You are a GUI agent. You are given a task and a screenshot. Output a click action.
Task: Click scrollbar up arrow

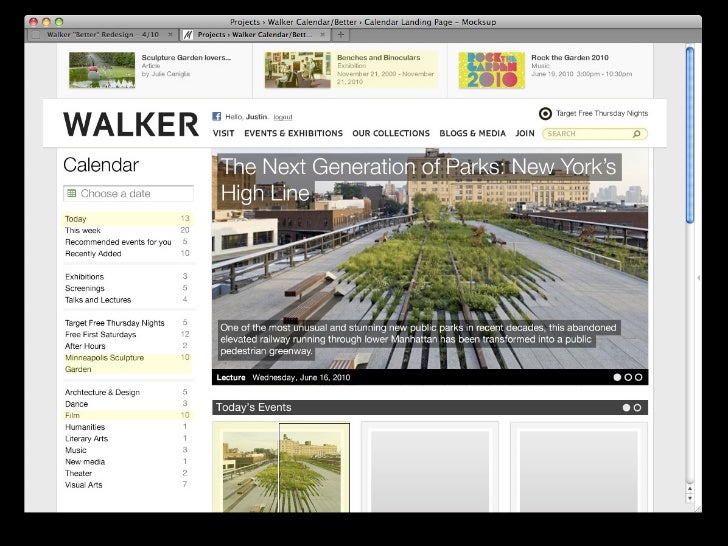[x=690, y=489]
